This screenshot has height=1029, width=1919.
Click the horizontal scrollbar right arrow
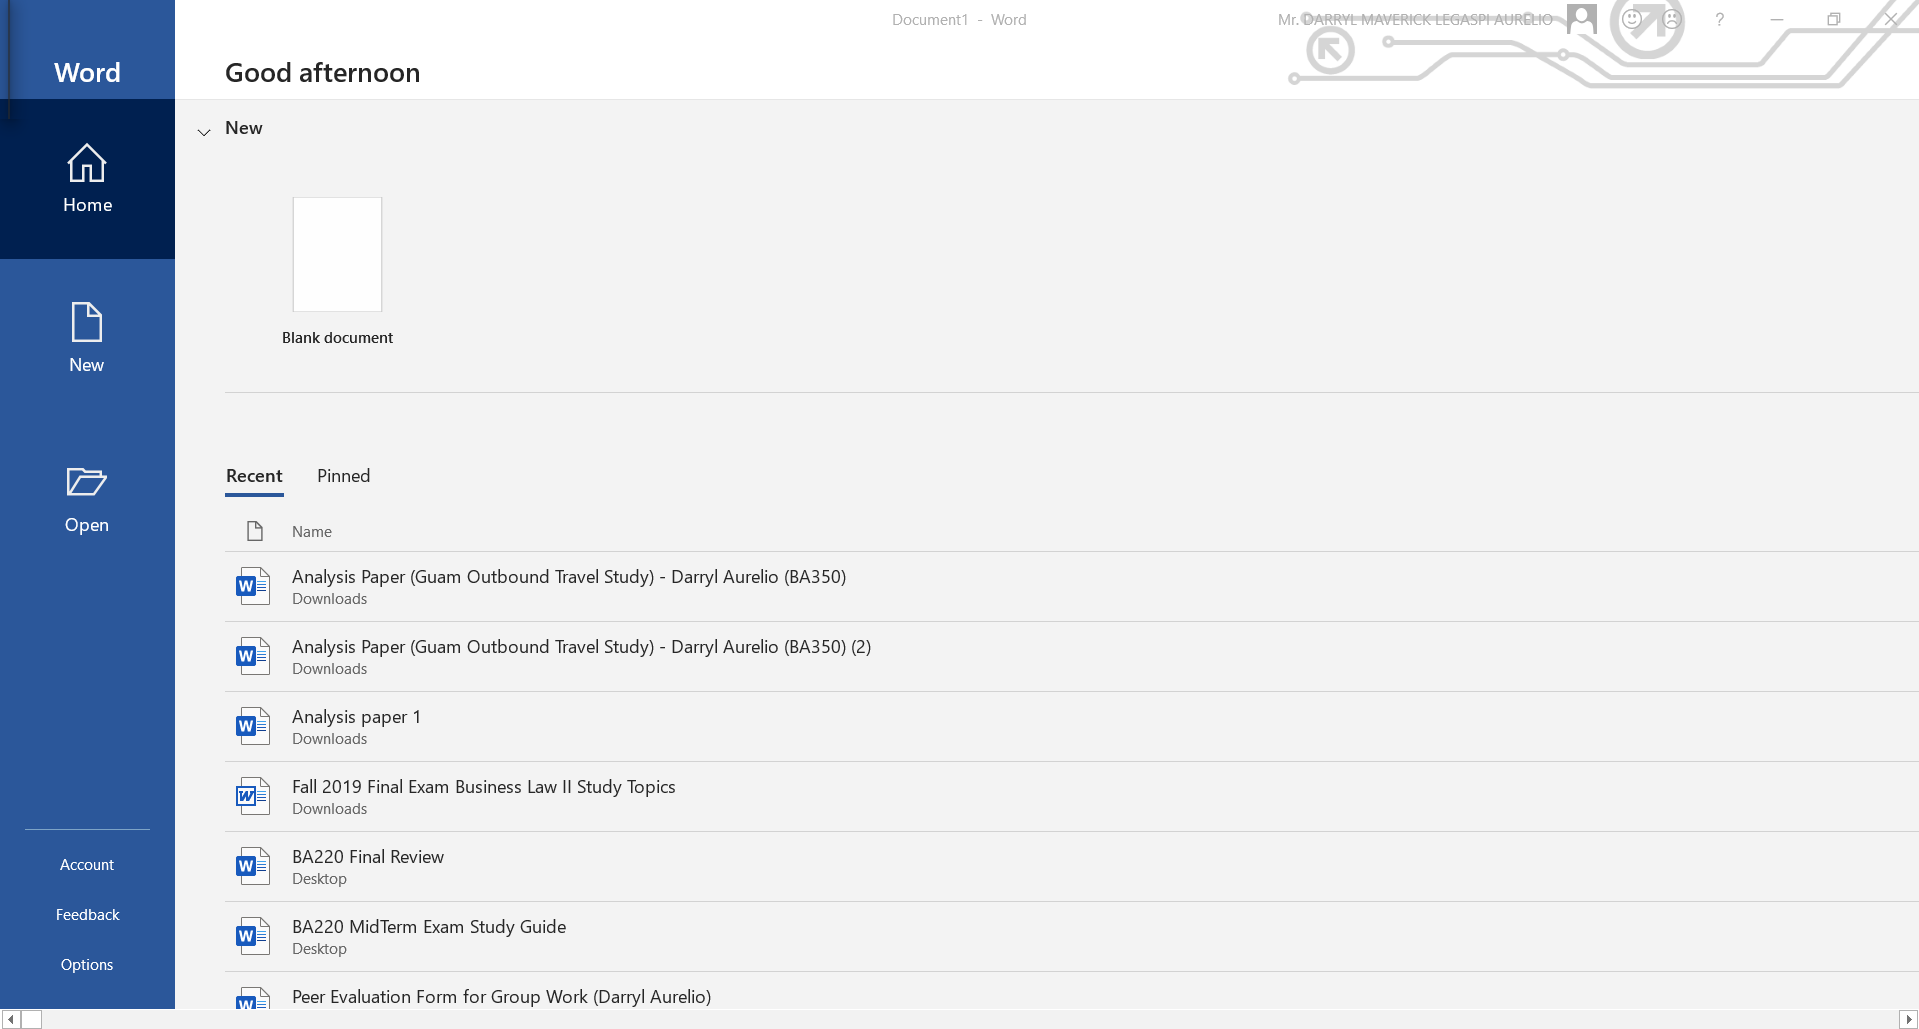[1908, 1019]
